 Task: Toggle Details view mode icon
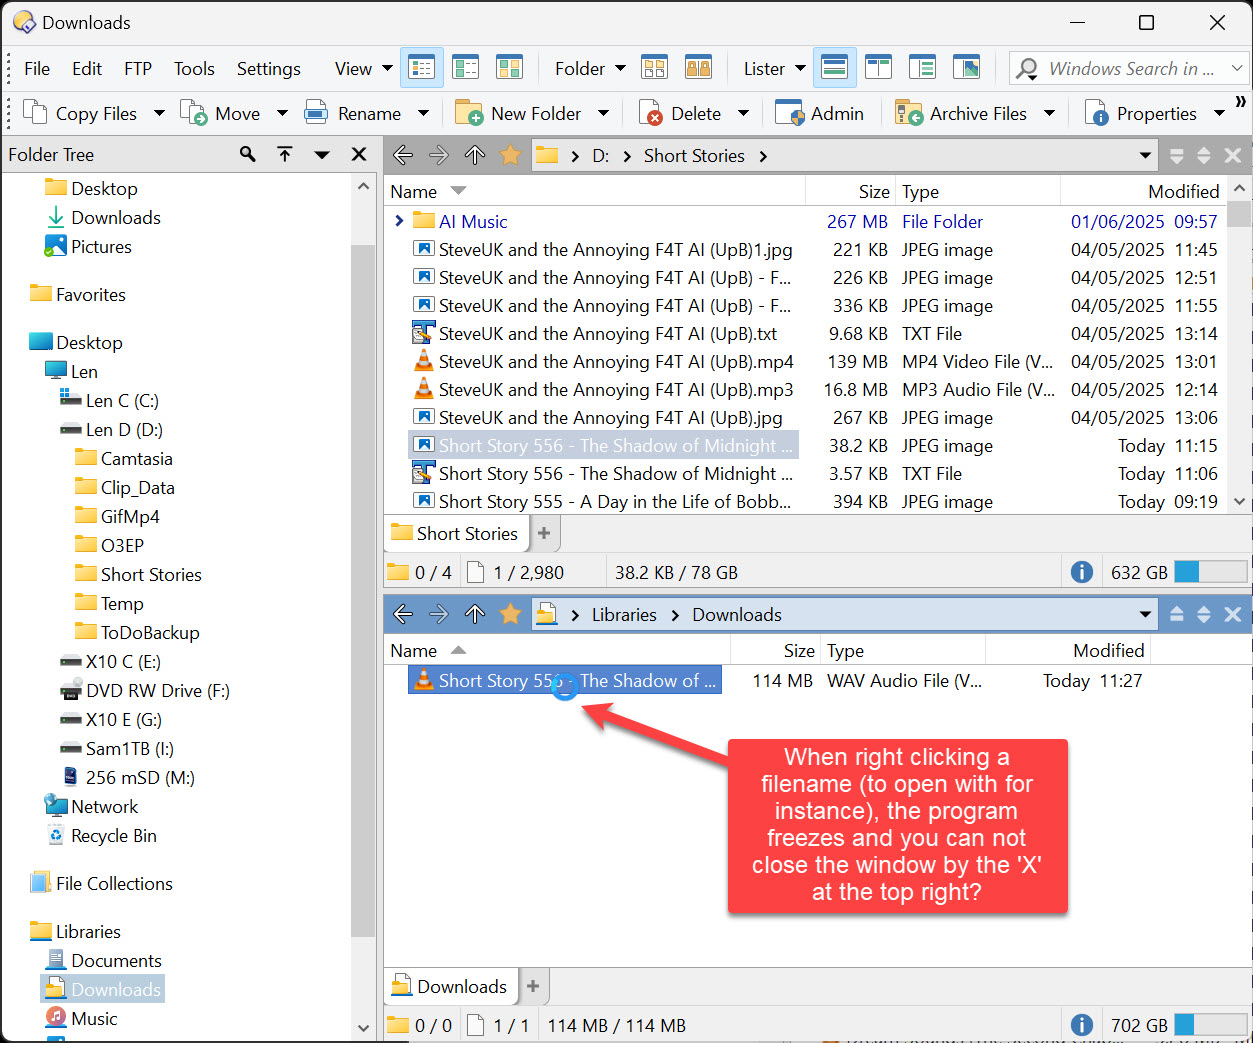[x=422, y=68]
